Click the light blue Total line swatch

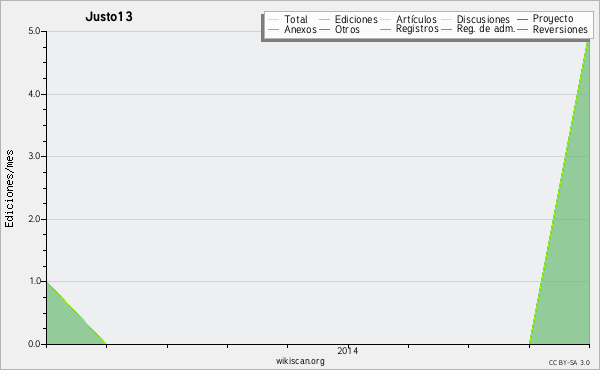pos(274,19)
